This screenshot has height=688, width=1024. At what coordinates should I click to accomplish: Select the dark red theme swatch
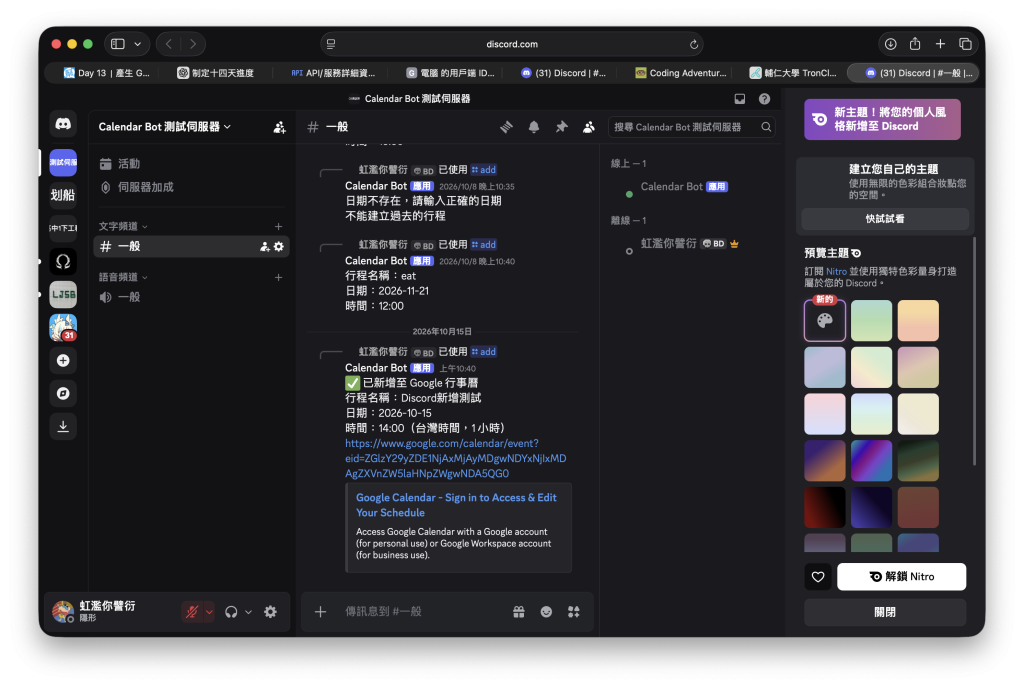click(825, 507)
